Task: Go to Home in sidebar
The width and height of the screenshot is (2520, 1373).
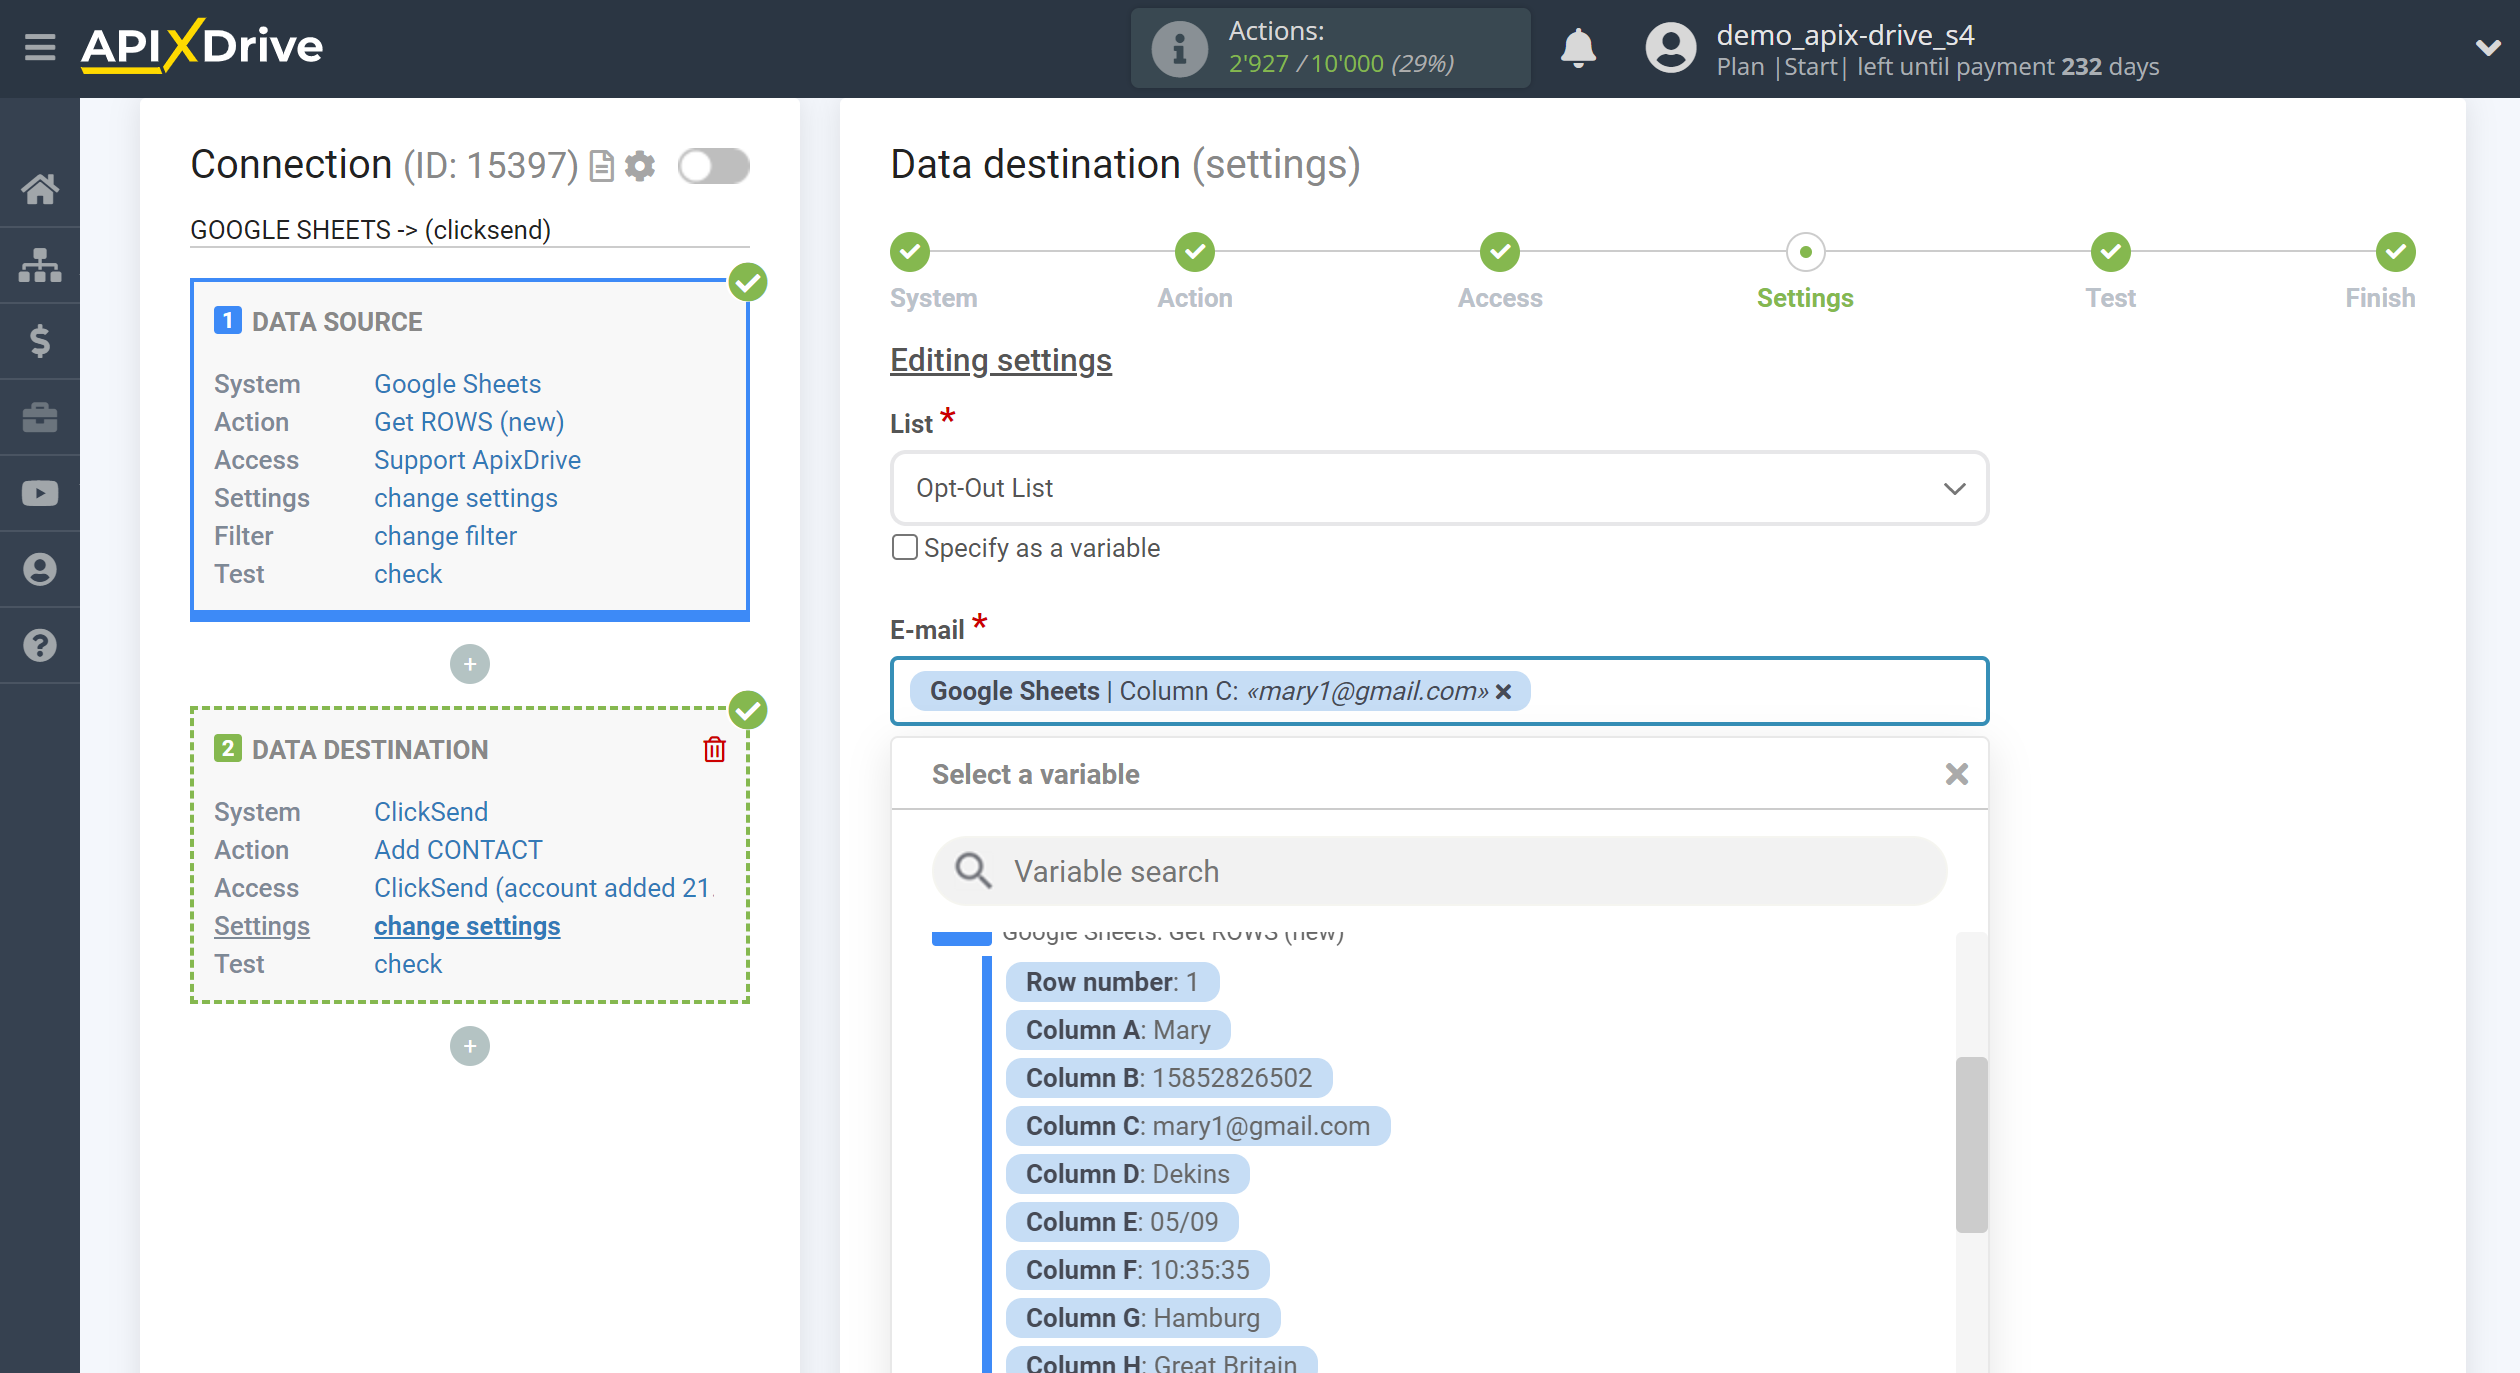Action: (x=40, y=189)
